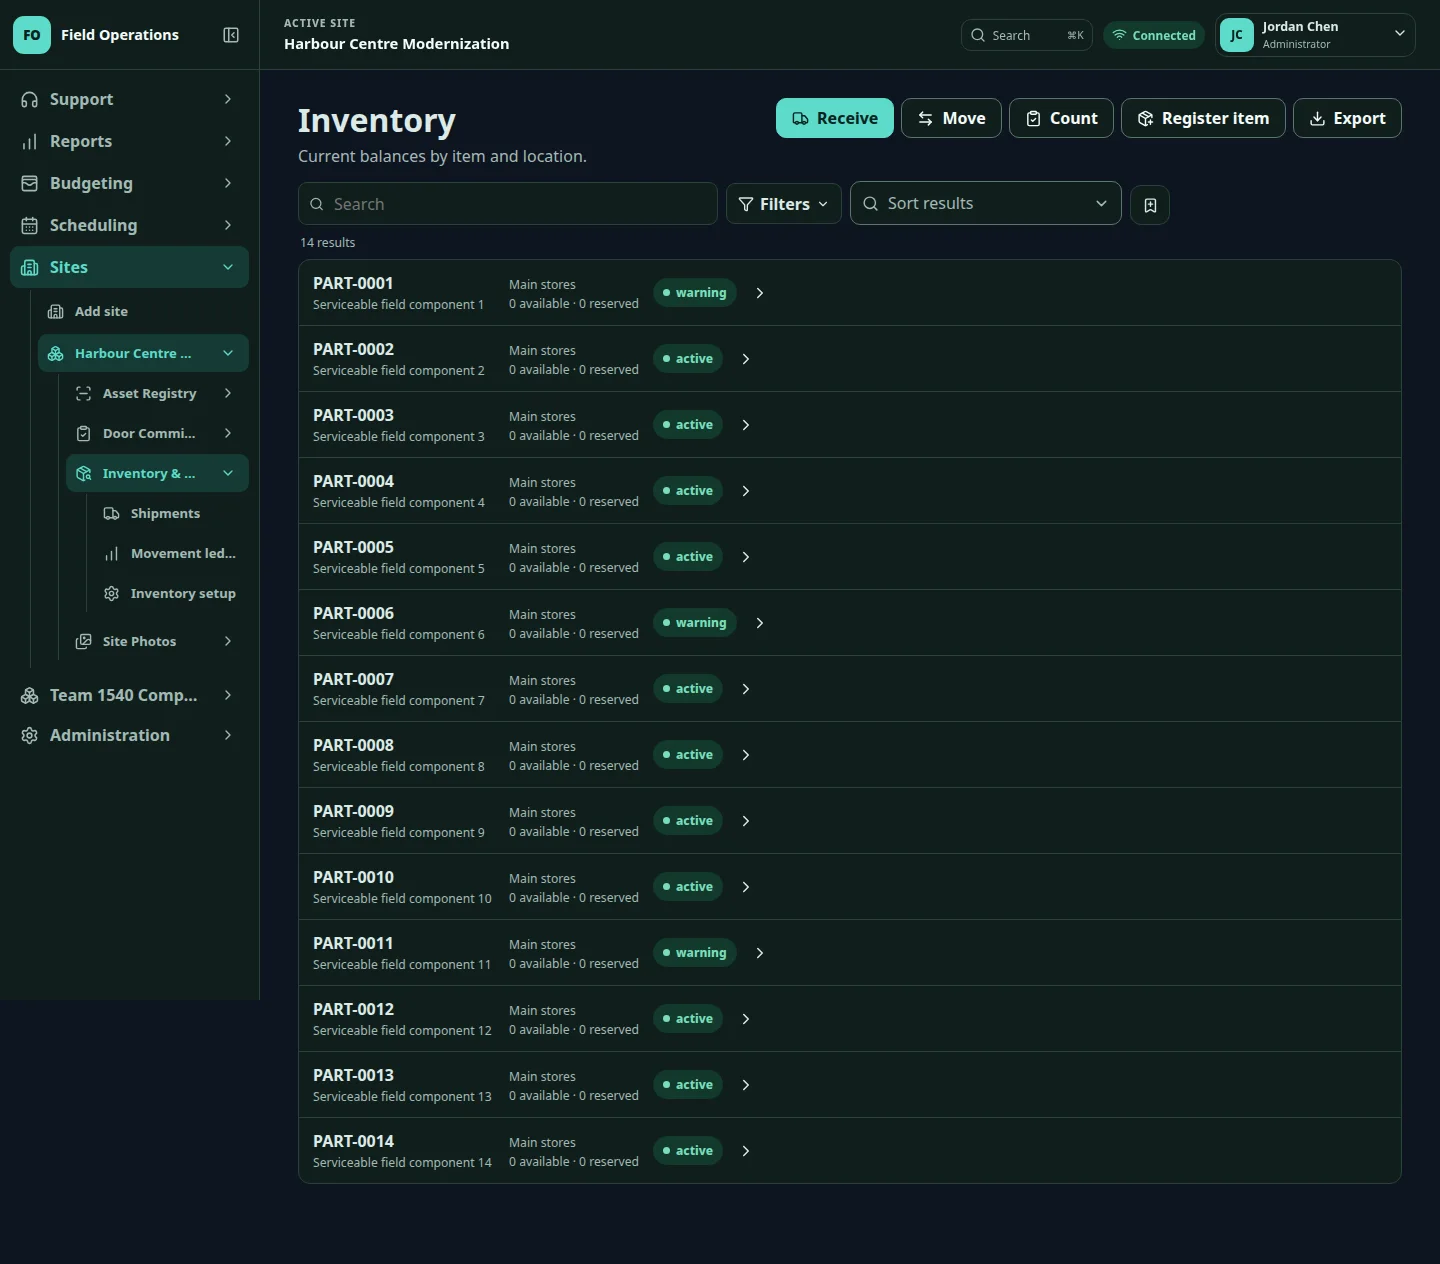Click the PART-0014 active badge

point(688,1151)
